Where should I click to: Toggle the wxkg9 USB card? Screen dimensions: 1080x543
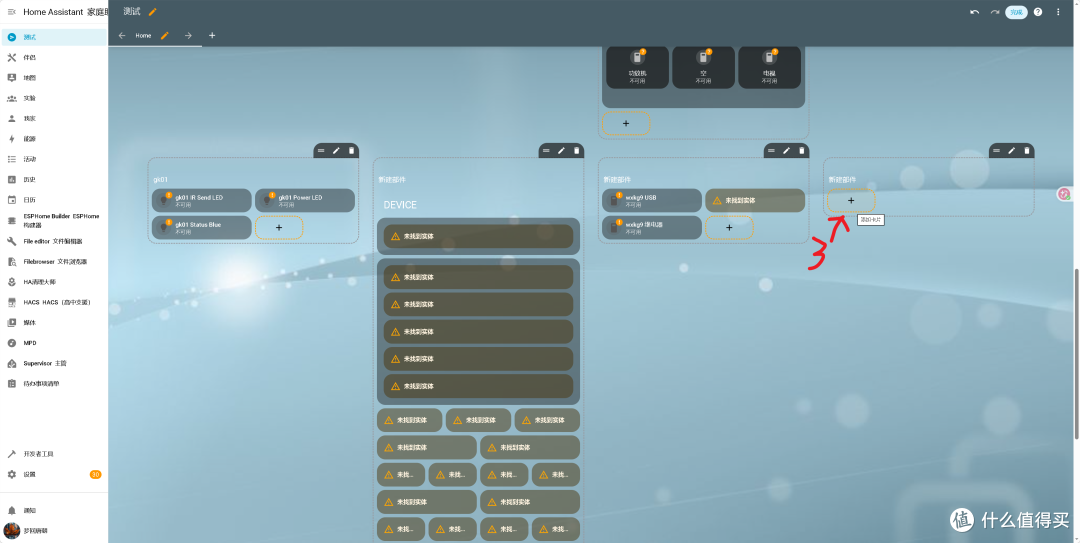point(652,201)
